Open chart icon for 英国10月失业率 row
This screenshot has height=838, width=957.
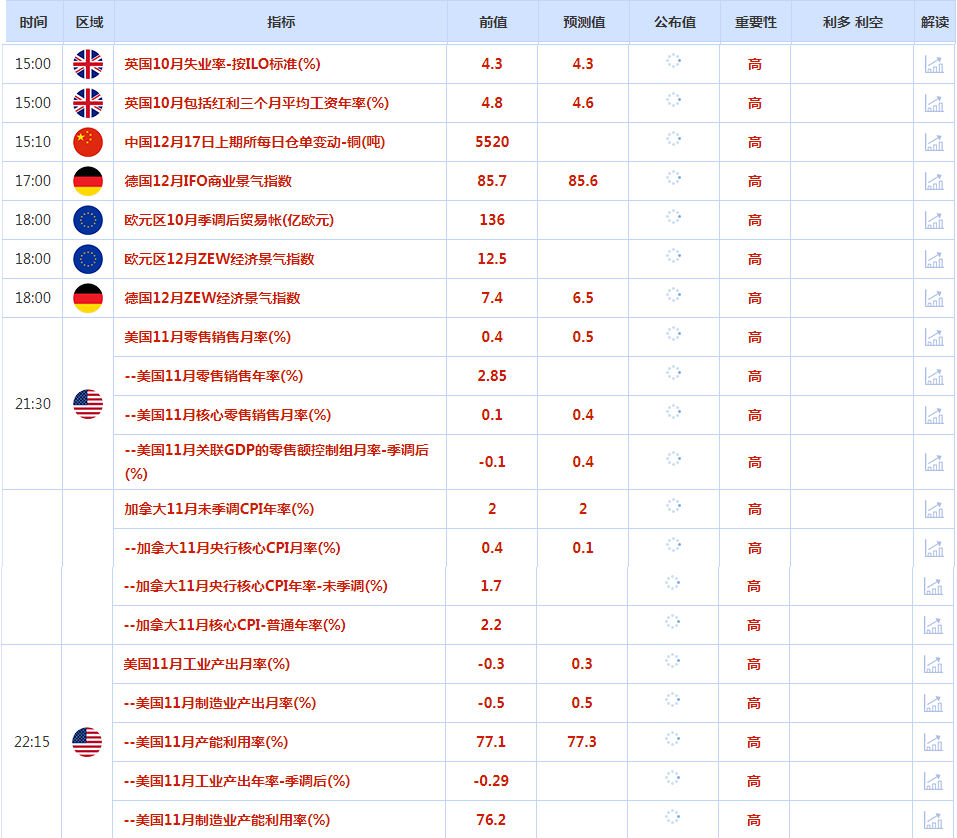(934, 64)
